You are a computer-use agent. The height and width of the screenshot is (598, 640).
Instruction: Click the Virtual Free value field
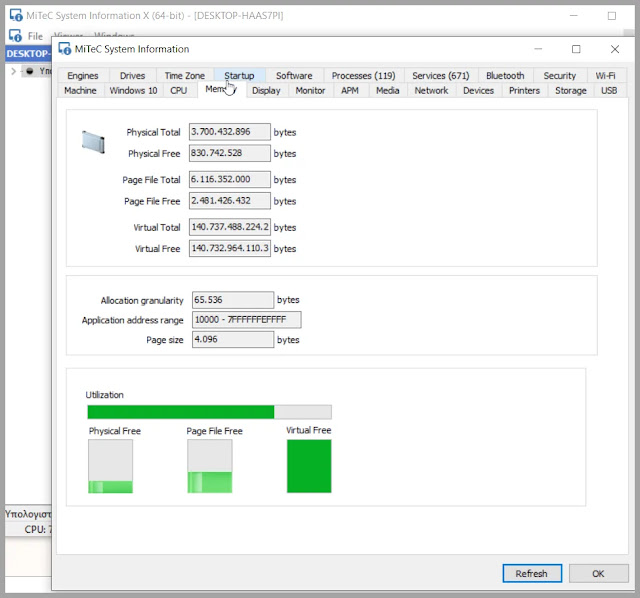pyautogui.click(x=229, y=248)
